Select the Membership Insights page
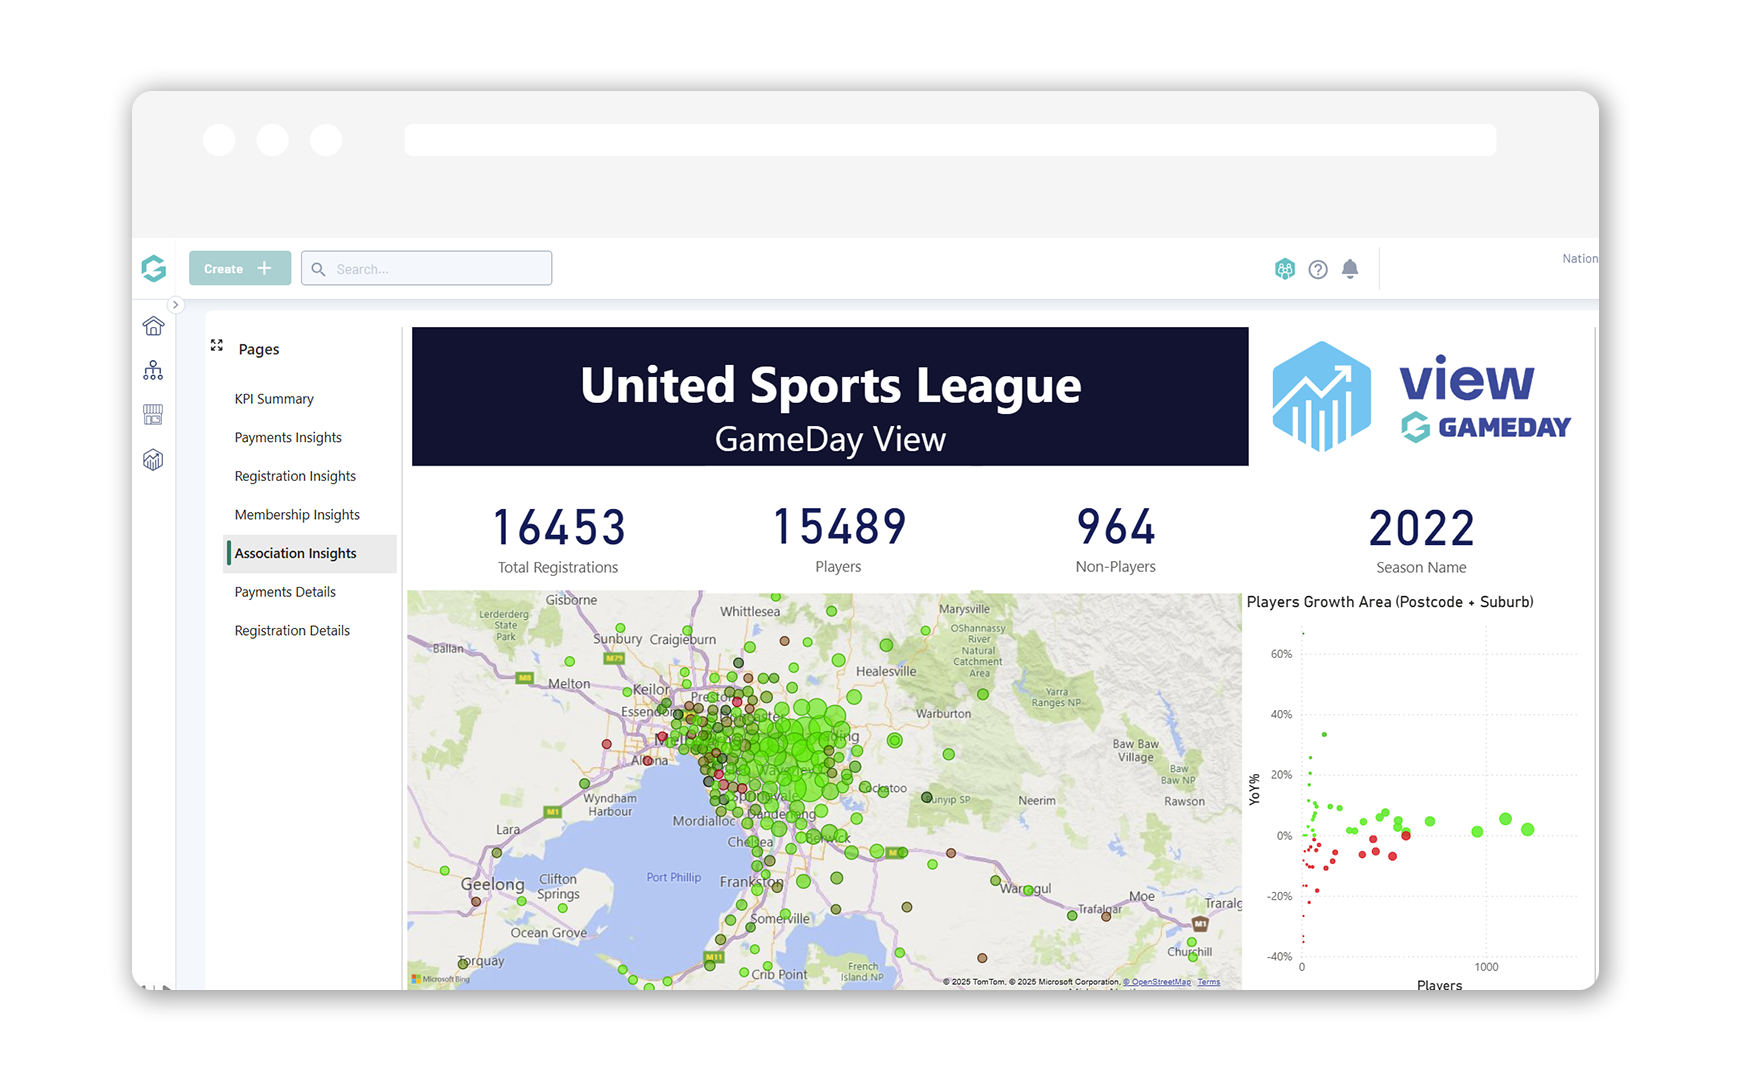The height and width of the screenshot is (1076, 1743). [297, 515]
